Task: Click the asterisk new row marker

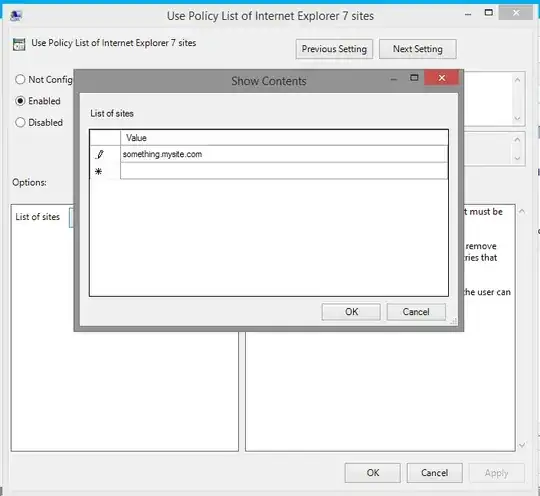Action: [x=98, y=171]
